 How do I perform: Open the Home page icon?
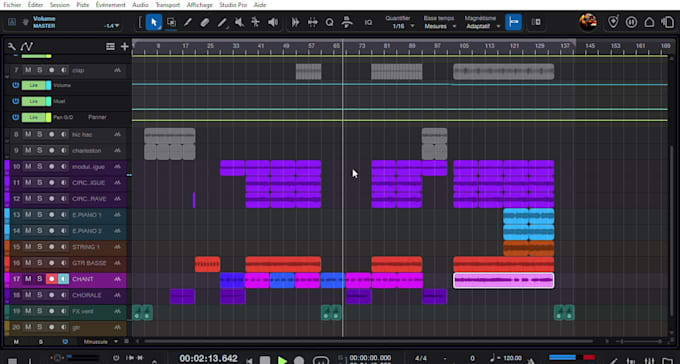point(649,22)
